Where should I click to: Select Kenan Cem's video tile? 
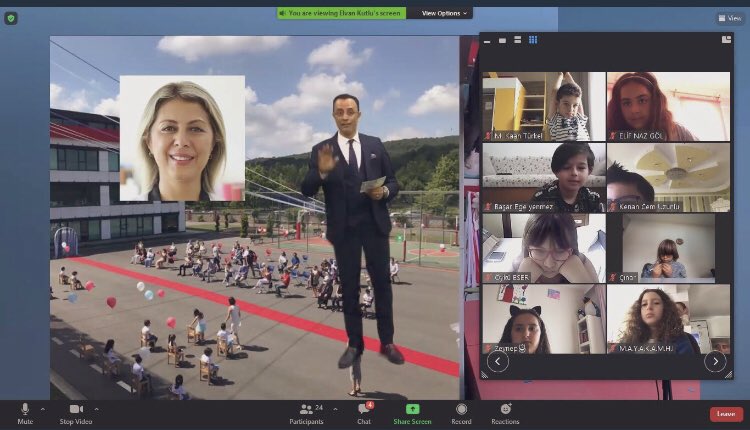(x=669, y=177)
